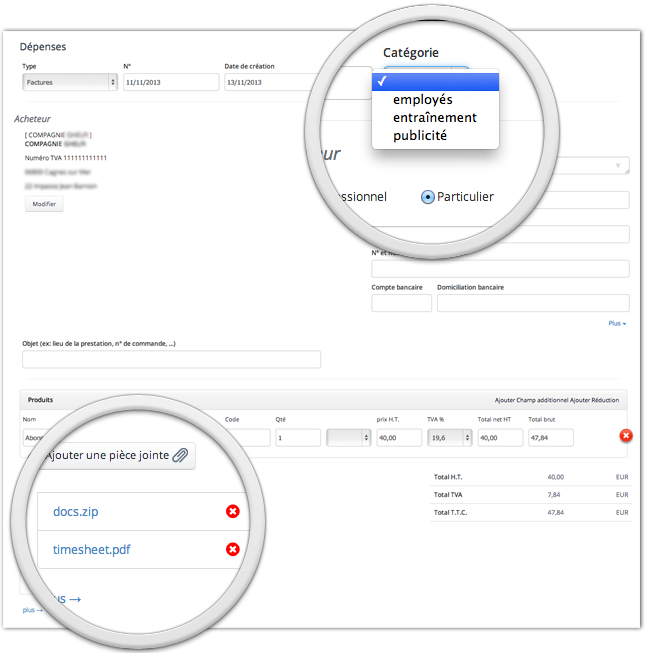The width and height of the screenshot is (648, 653).
Task: Click the Total net HT field
Action: pos(500,438)
